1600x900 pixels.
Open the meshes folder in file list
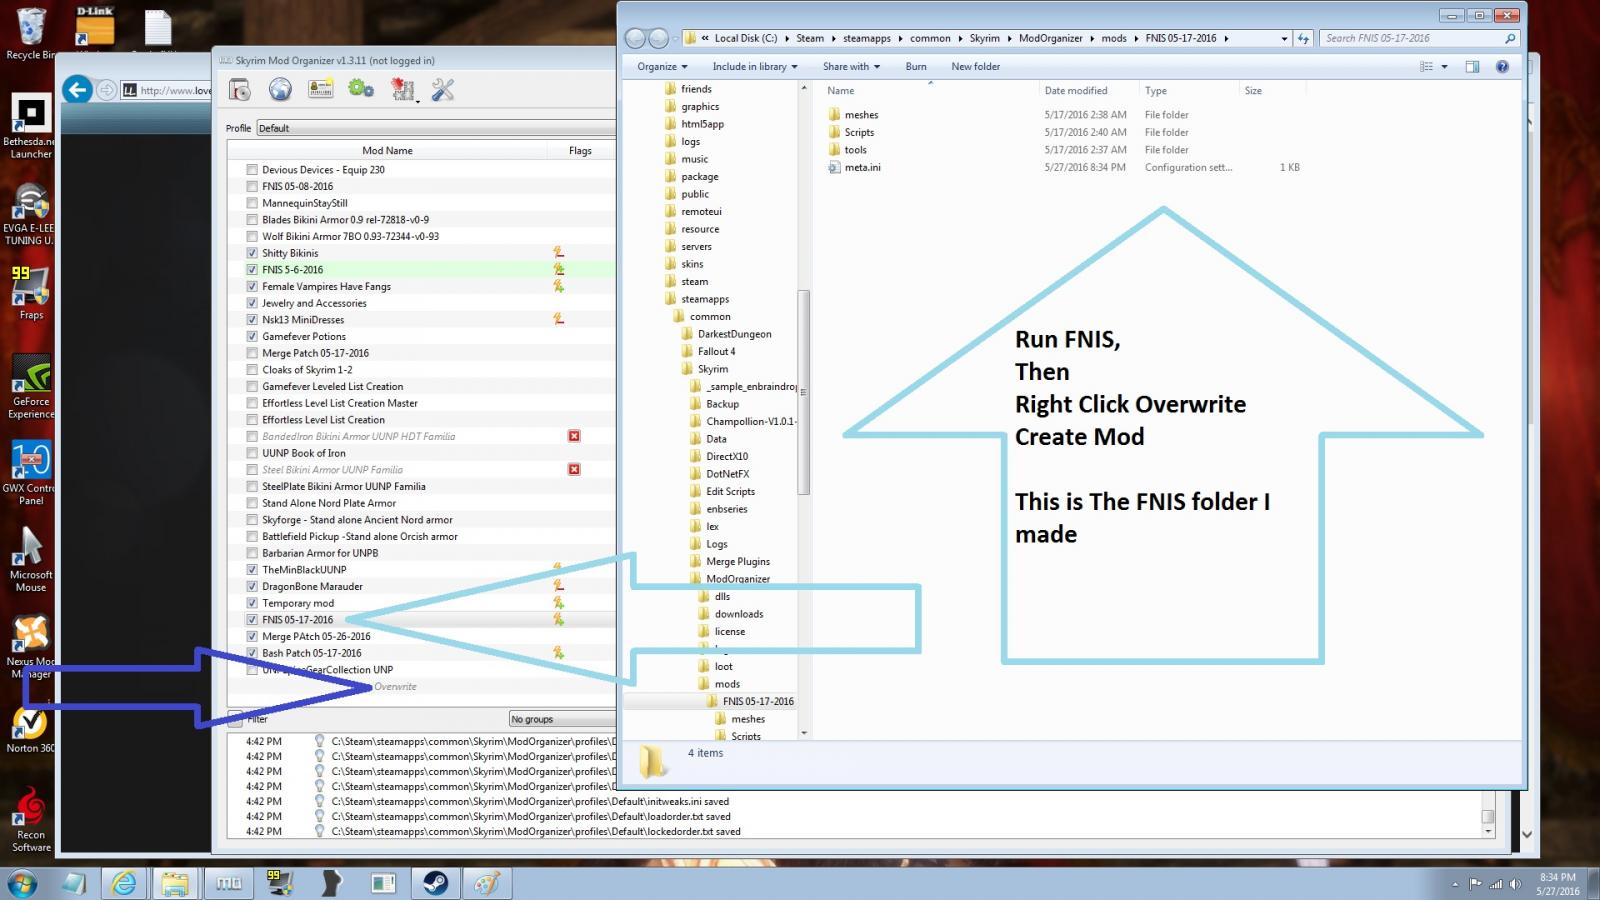tap(861, 115)
